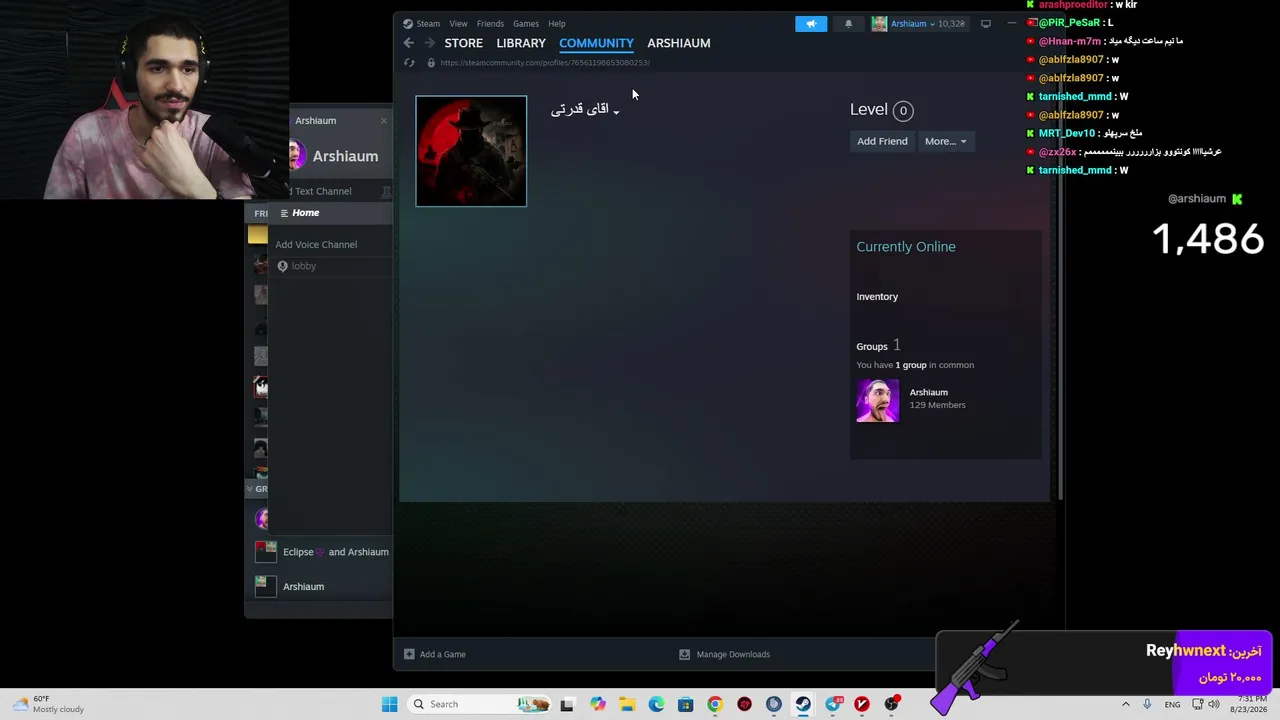Open the volume control in the system tray
This screenshot has height=720, width=1280.
click(x=1214, y=704)
